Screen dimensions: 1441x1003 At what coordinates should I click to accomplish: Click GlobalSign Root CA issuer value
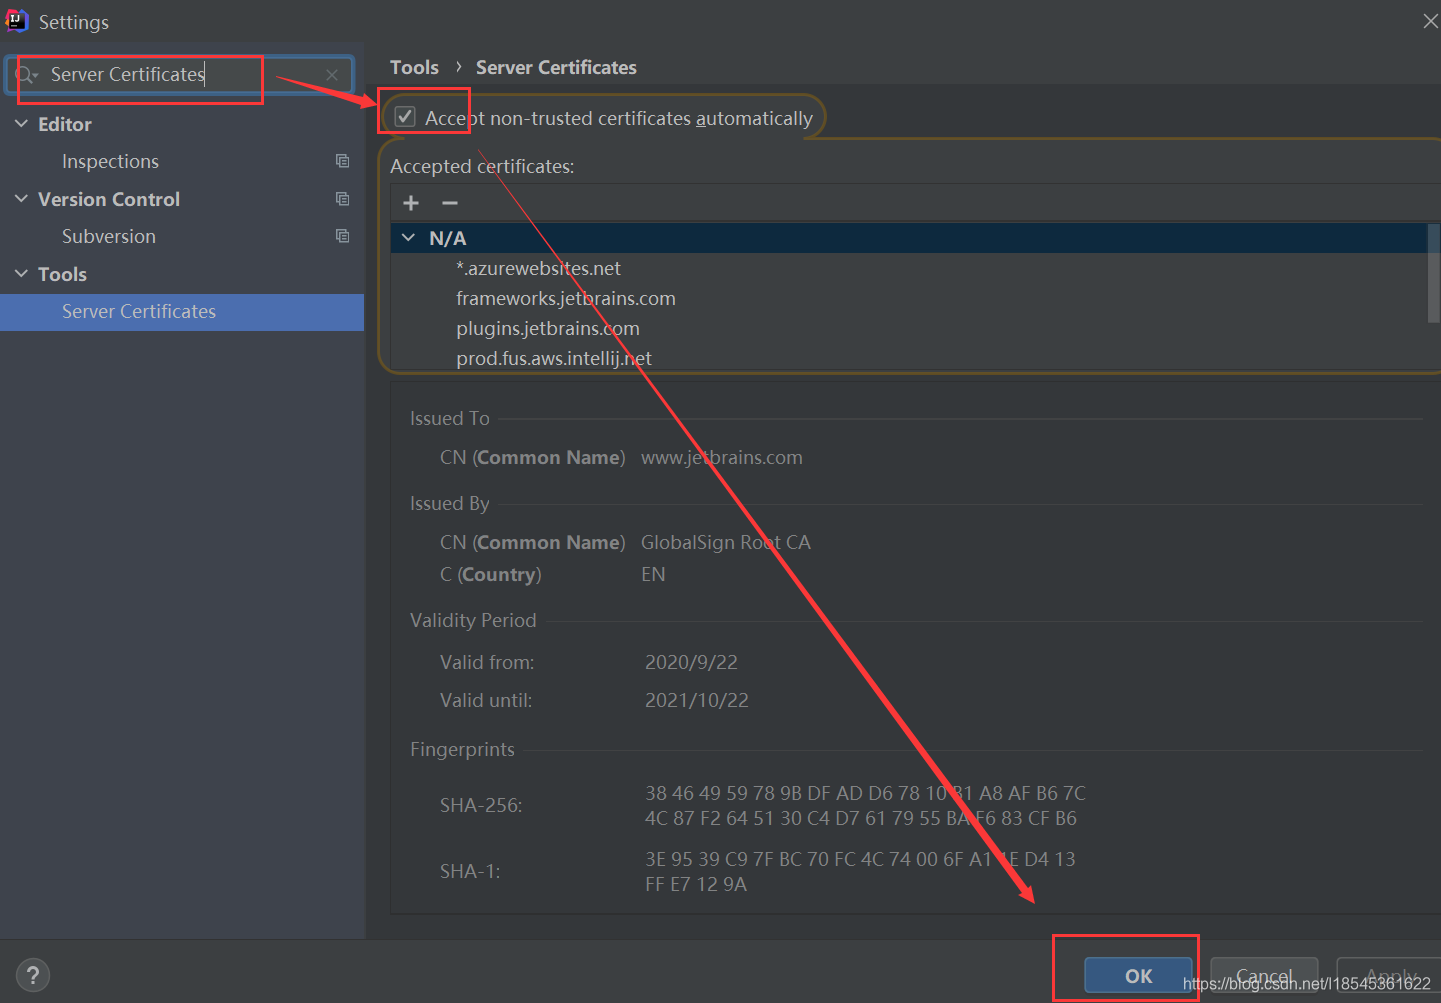tap(726, 542)
